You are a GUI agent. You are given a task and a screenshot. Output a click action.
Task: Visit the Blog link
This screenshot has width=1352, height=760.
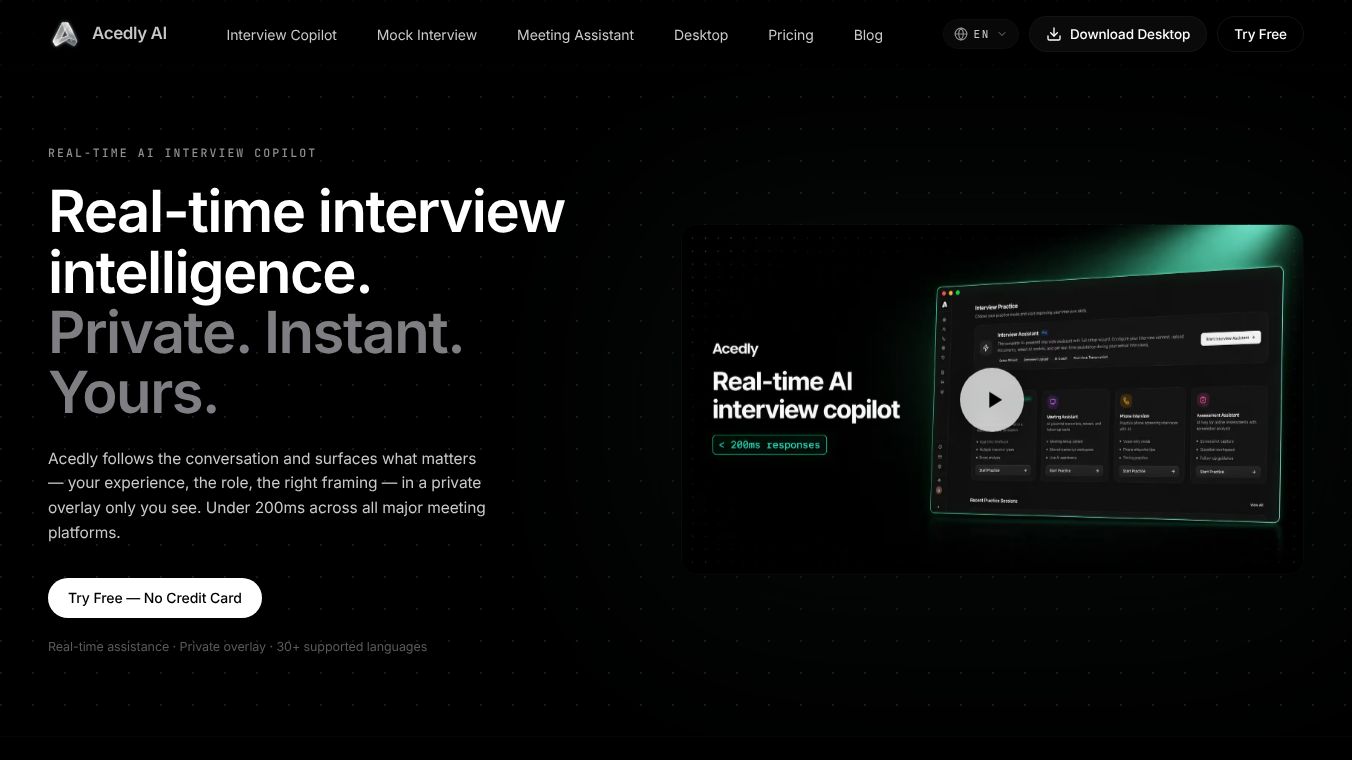(868, 35)
